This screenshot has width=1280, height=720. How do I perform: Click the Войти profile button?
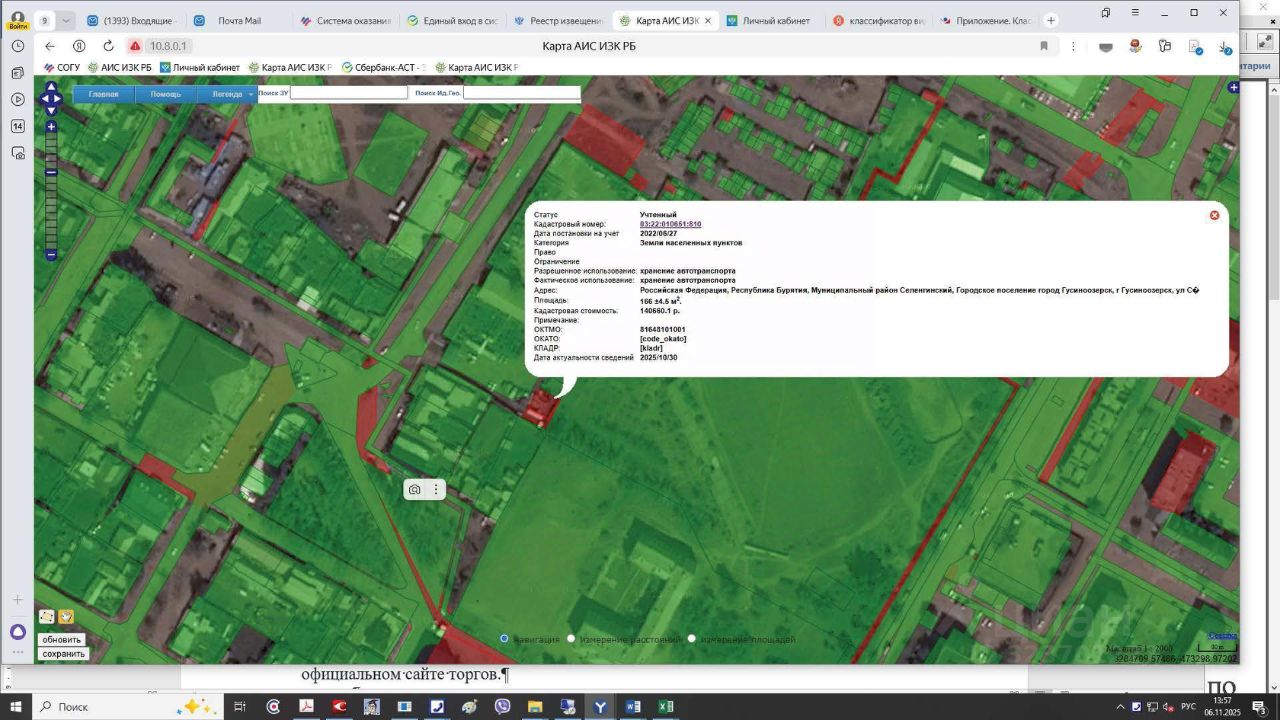(x=17, y=20)
